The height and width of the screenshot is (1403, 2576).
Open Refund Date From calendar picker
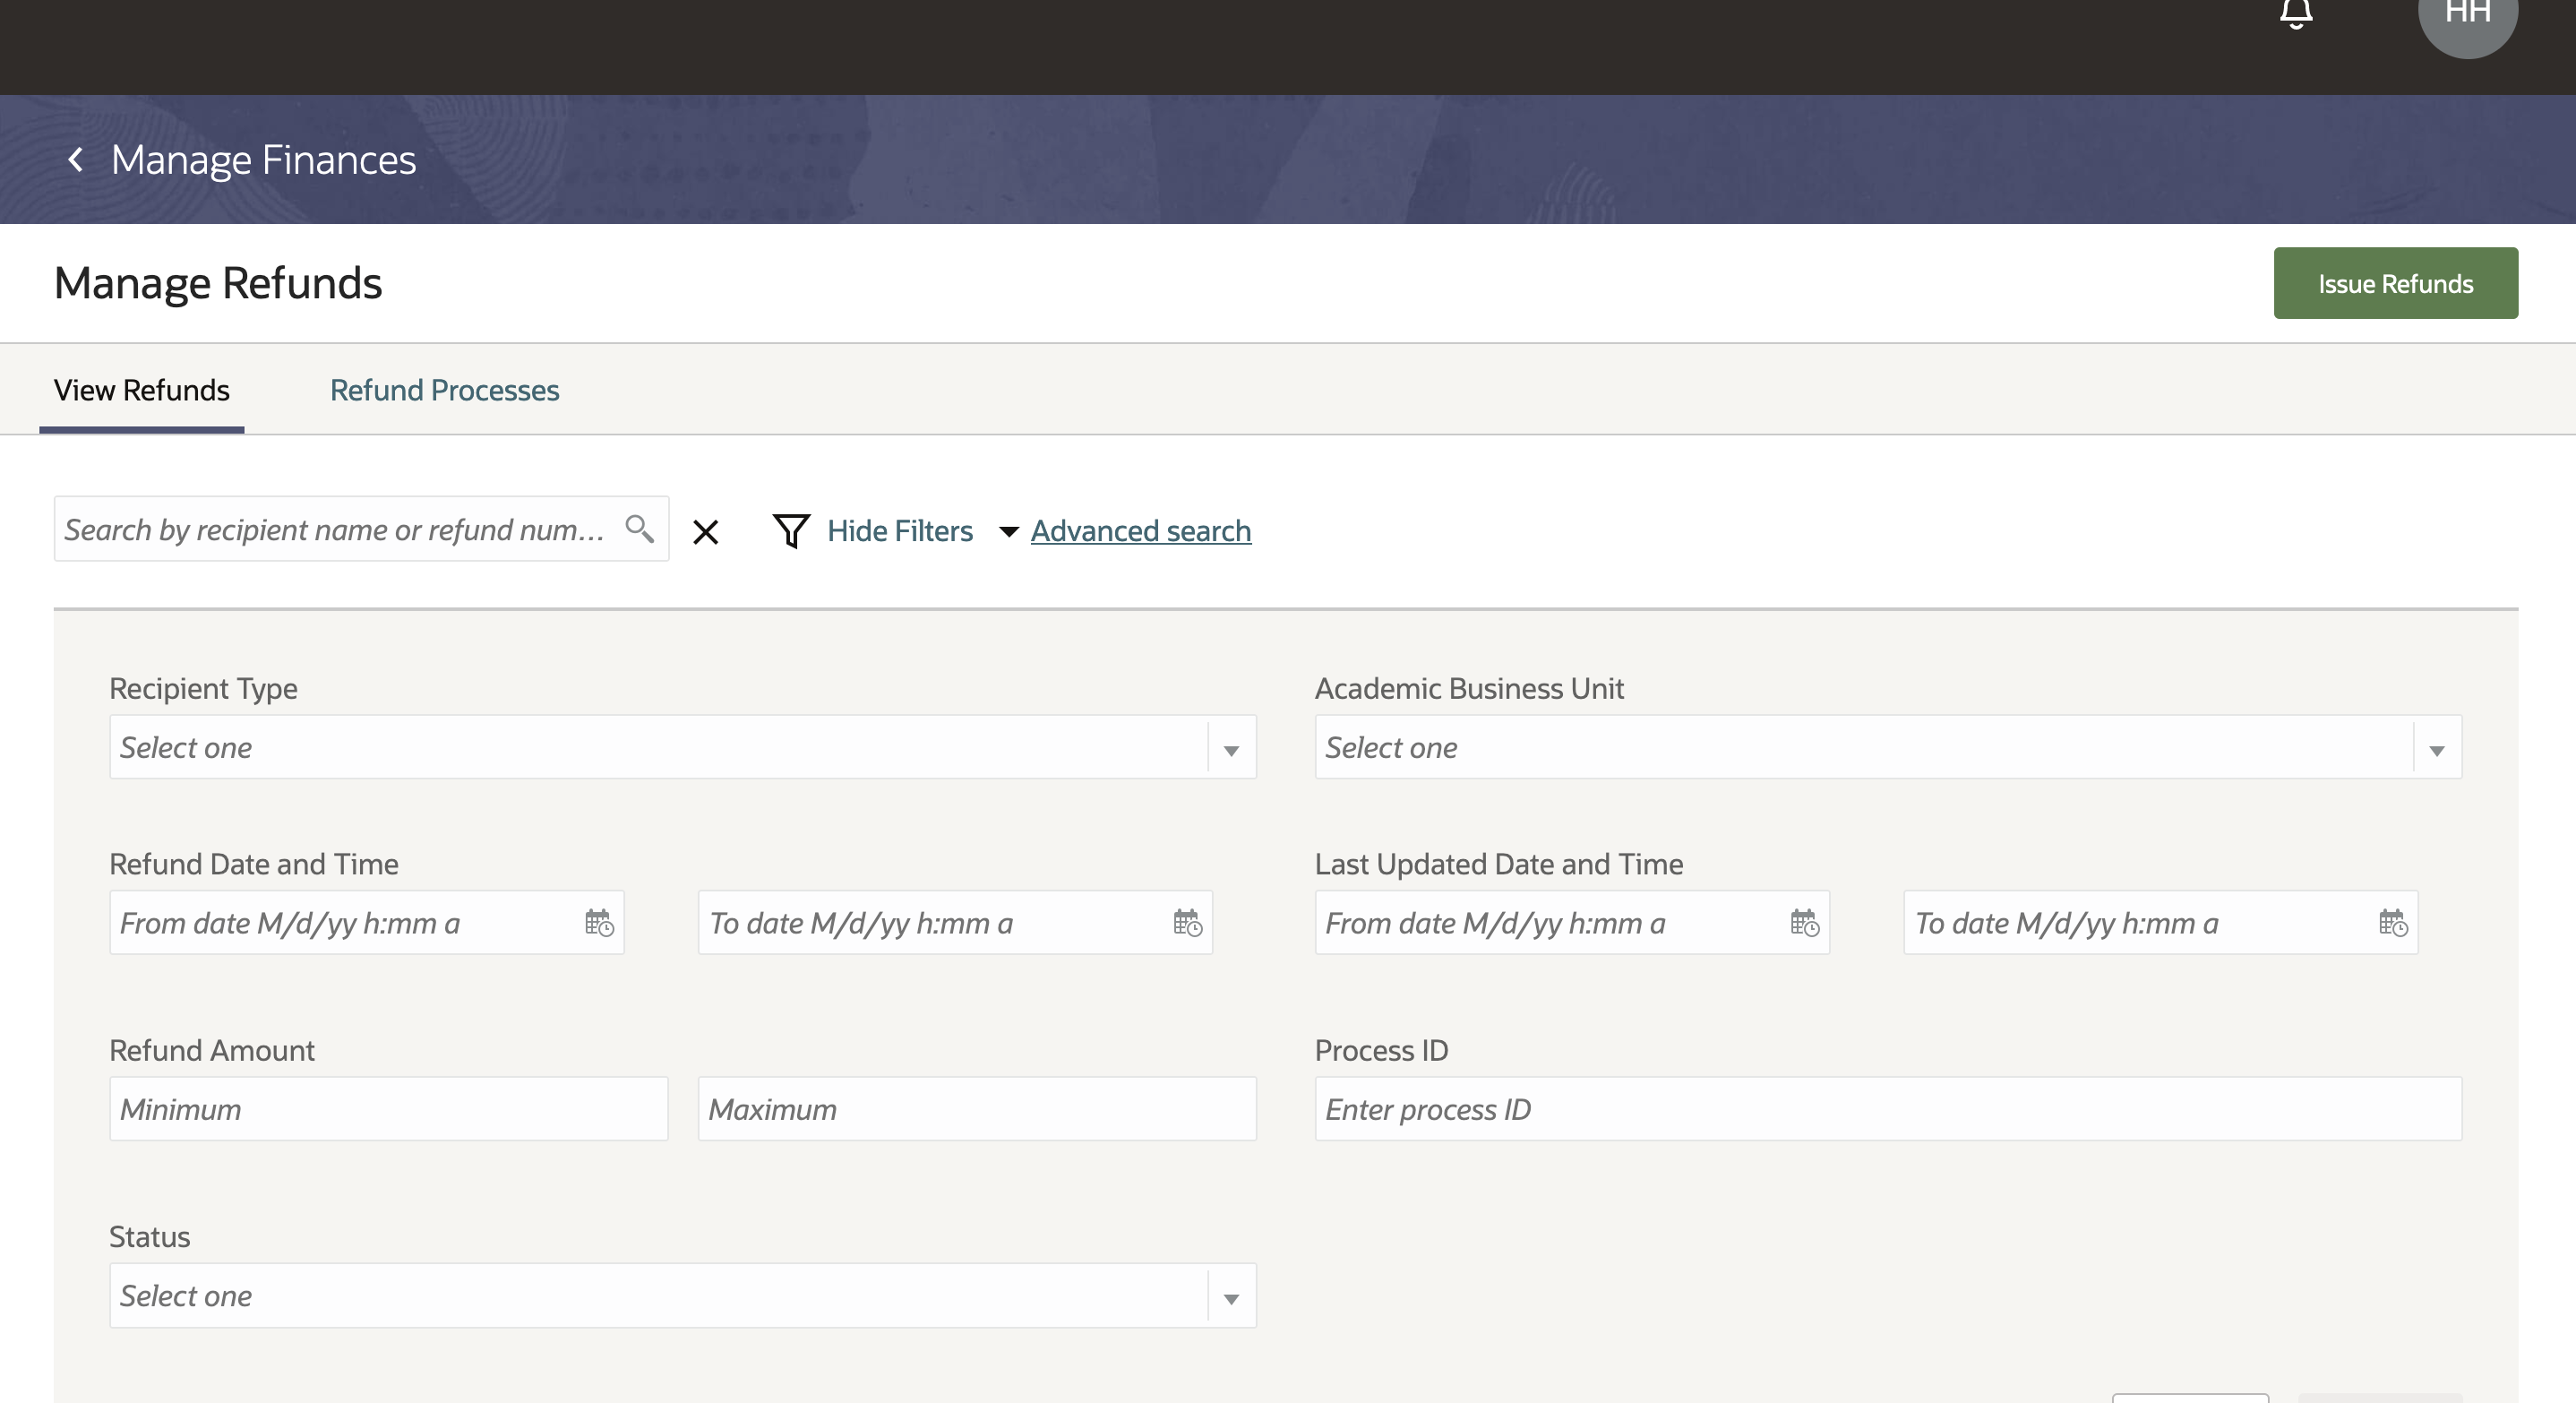[x=599, y=922]
